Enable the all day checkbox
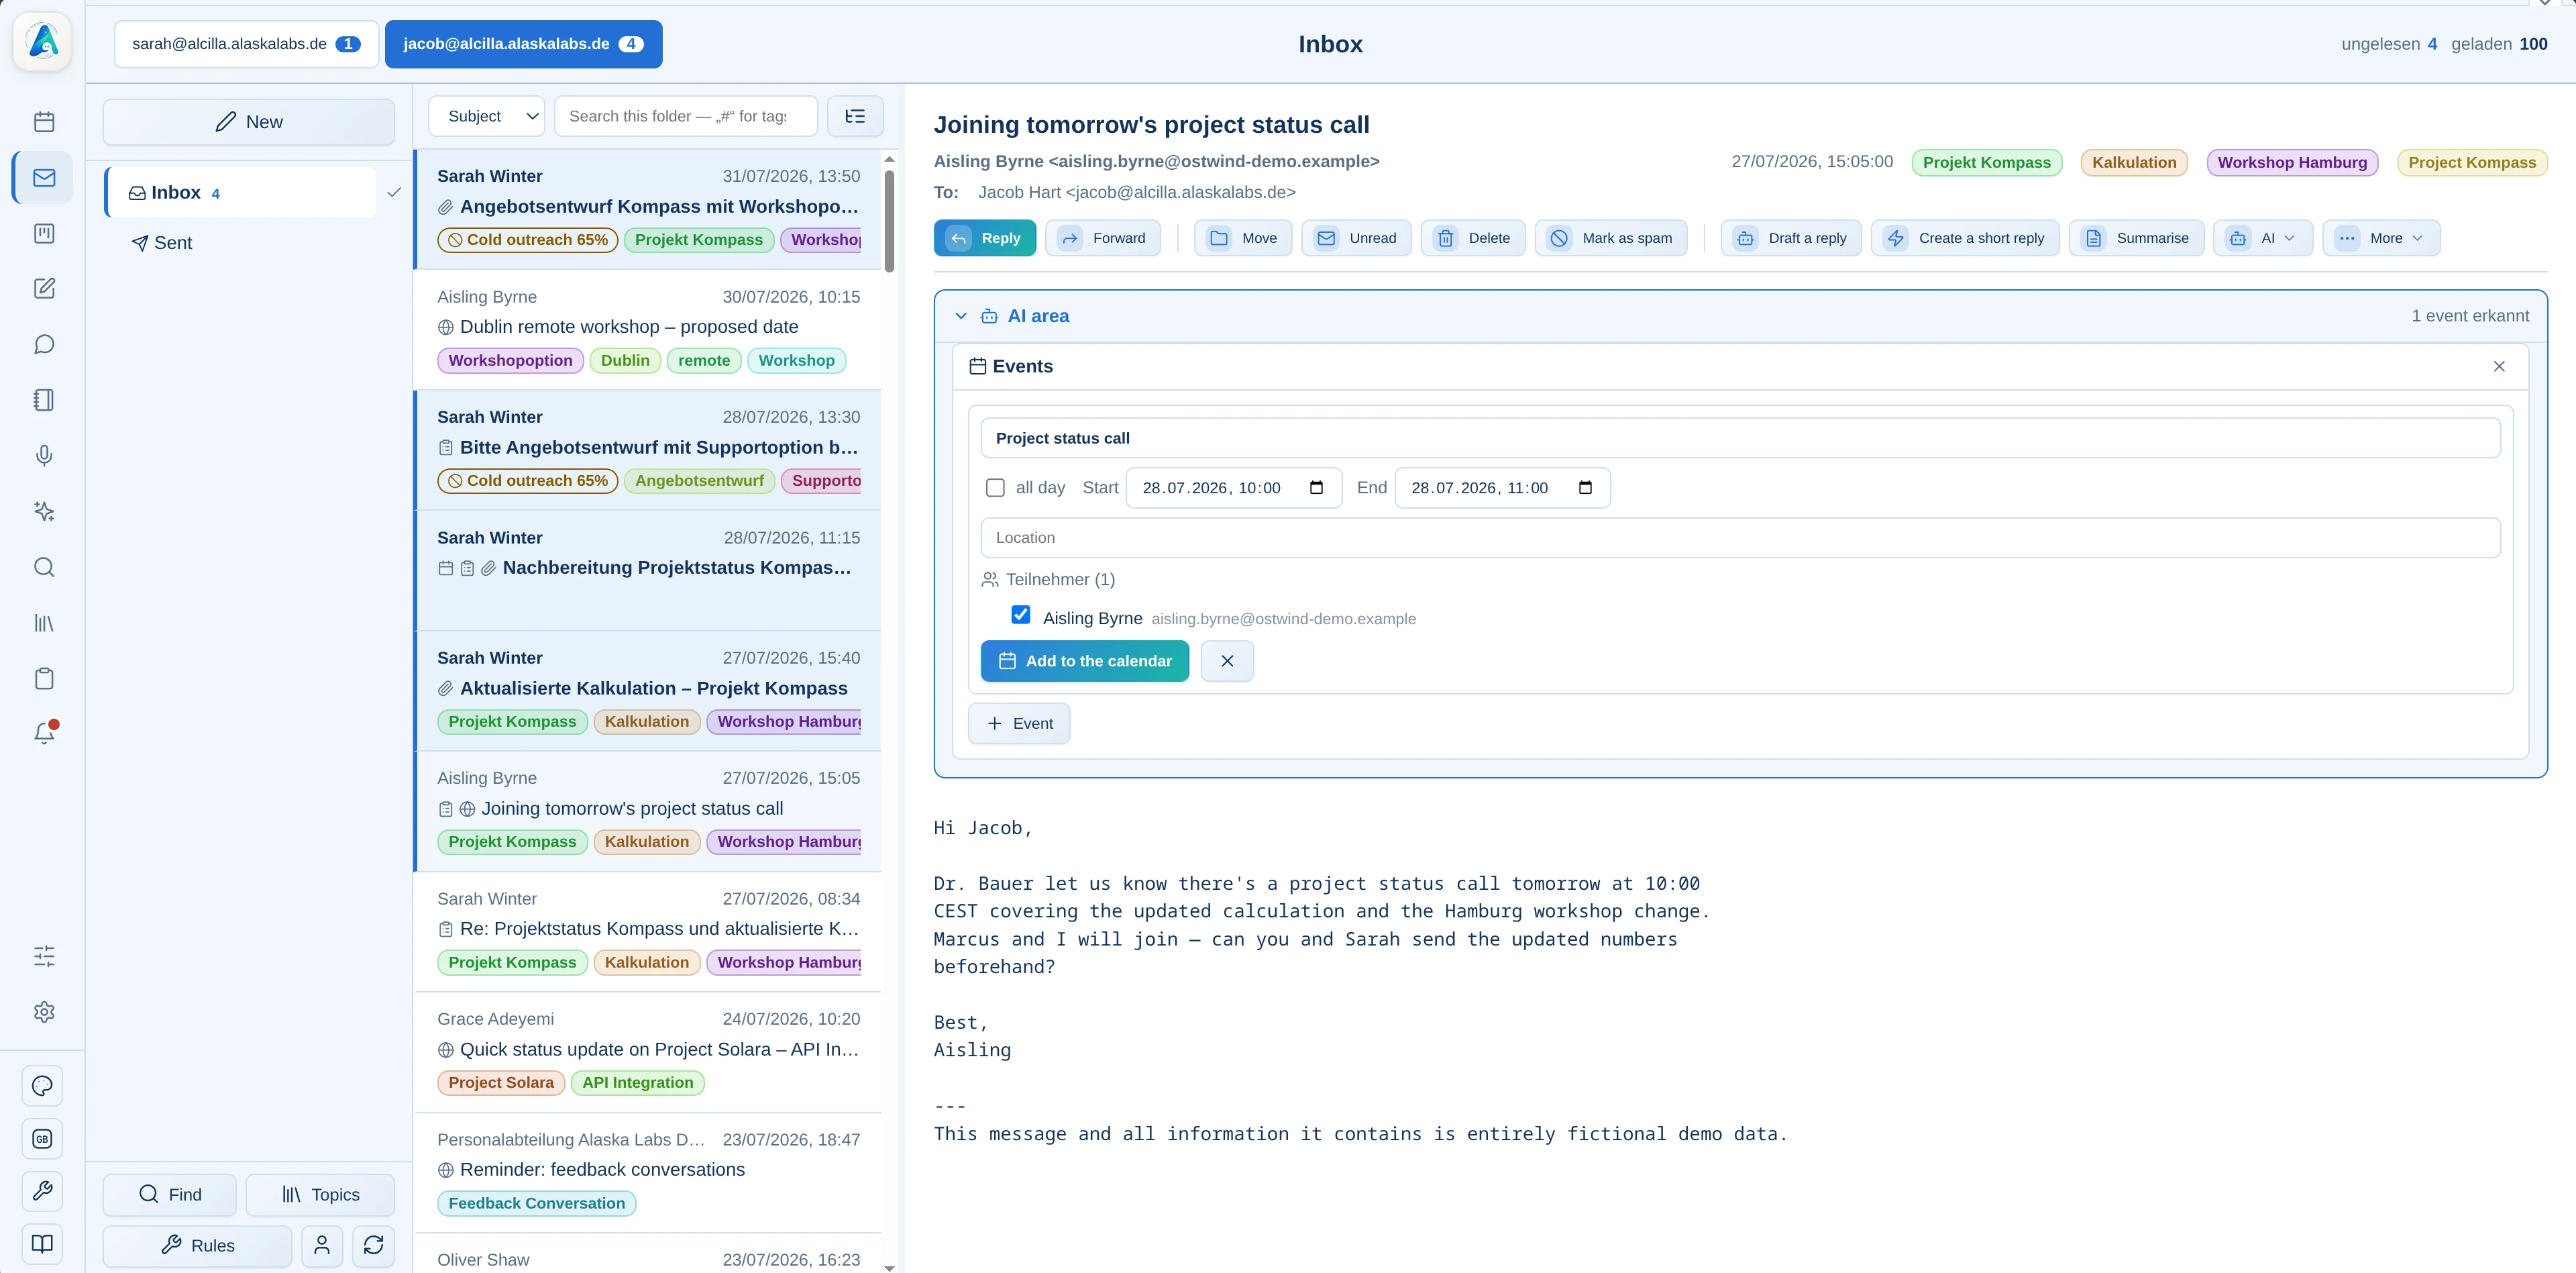The width and height of the screenshot is (2576, 1273). pyautogui.click(x=995, y=488)
